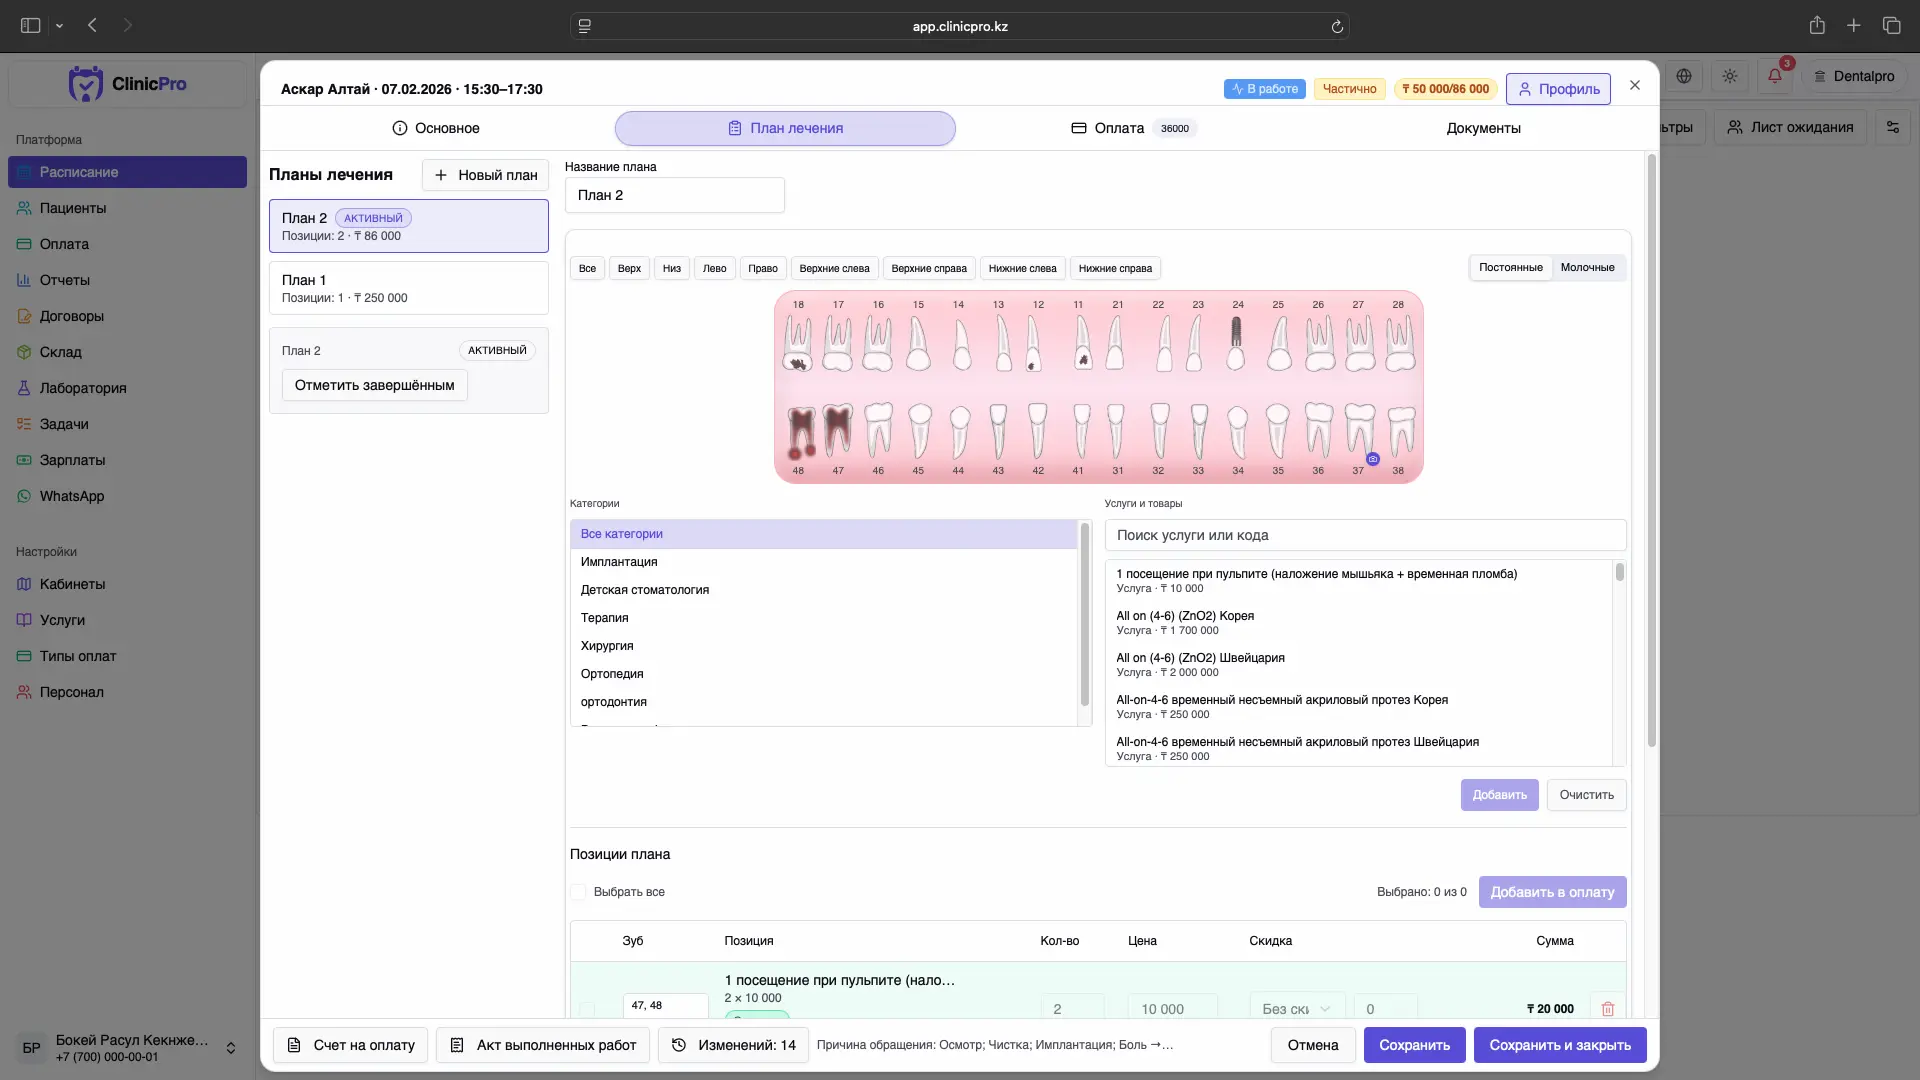Toggle the Все teeth filter chip
1920x1080 pixels.
pyautogui.click(x=587, y=268)
